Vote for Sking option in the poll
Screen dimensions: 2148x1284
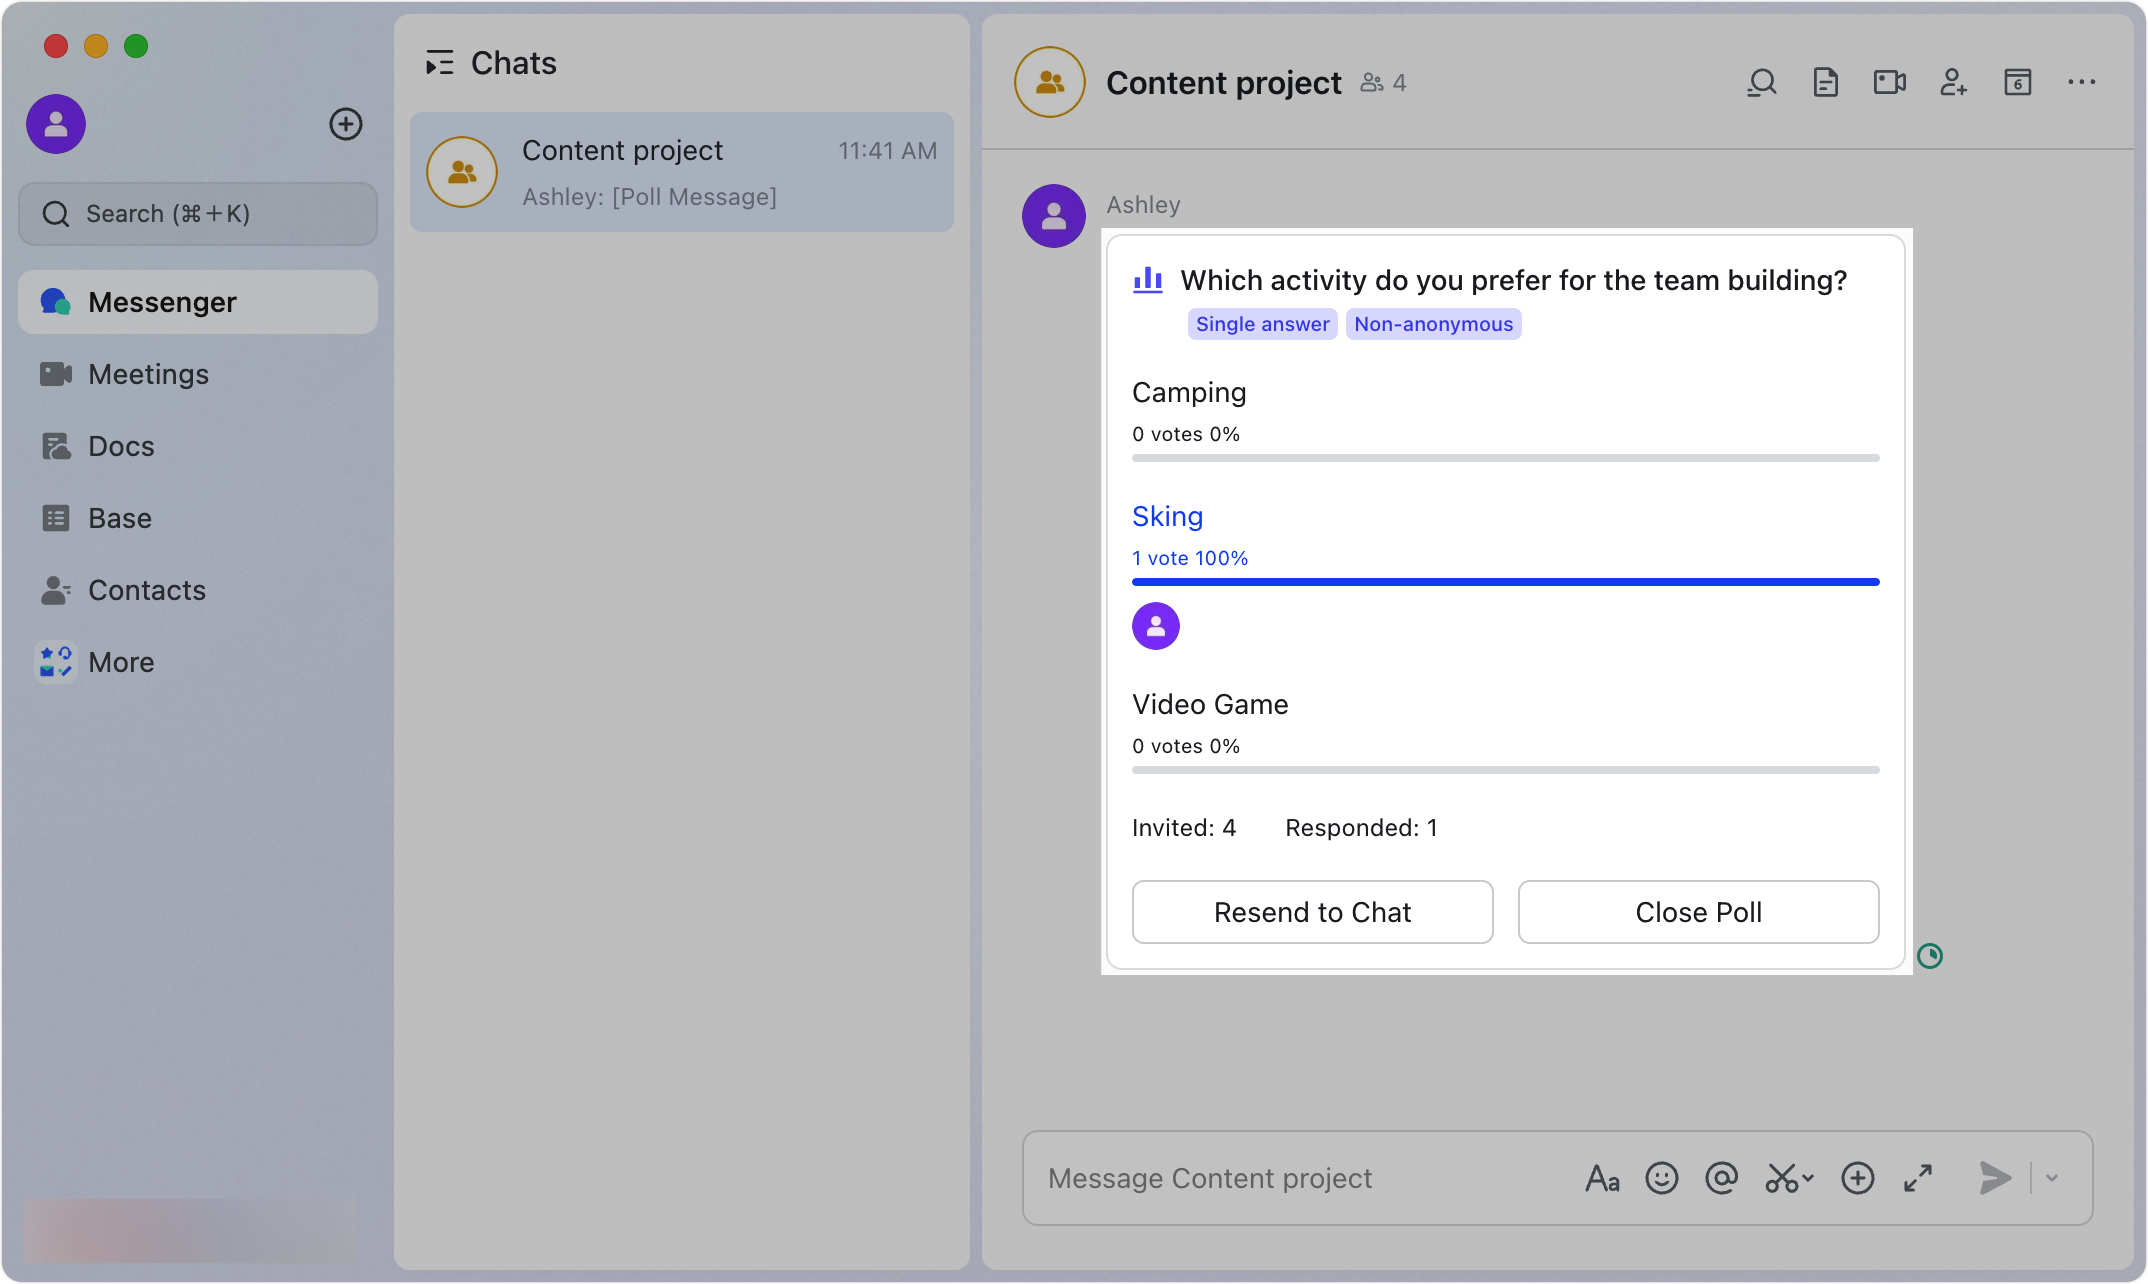tap(1167, 516)
